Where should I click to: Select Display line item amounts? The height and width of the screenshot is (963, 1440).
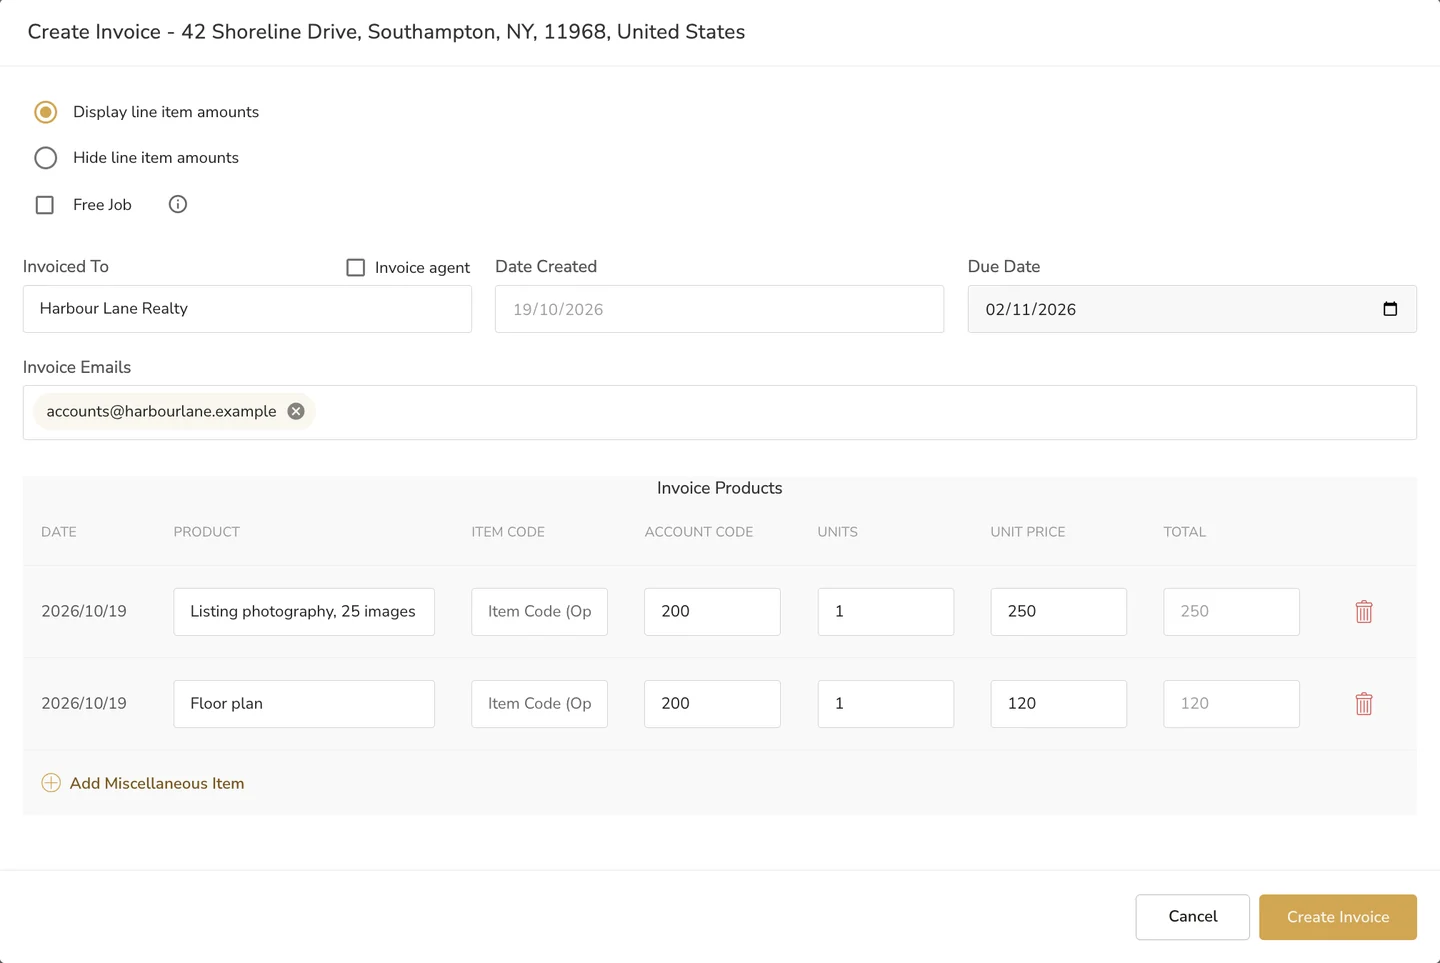46,112
